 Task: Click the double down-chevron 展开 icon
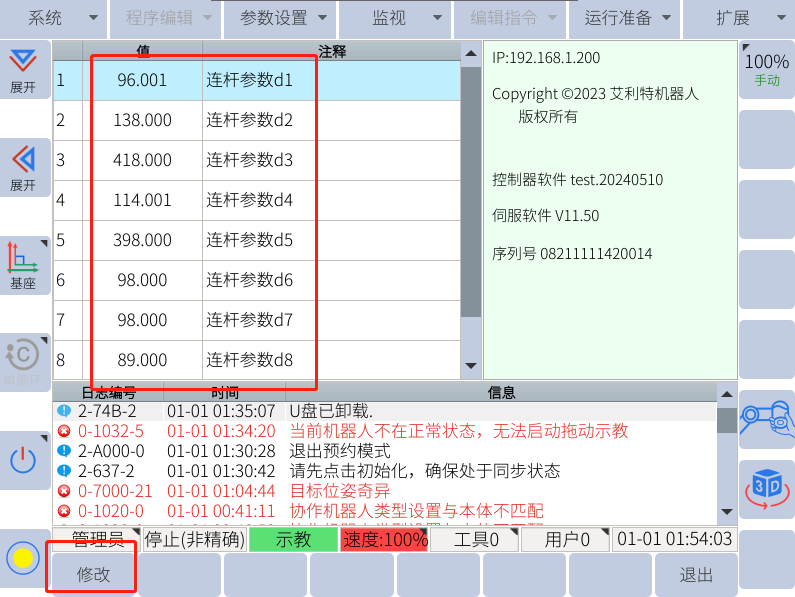[23, 68]
